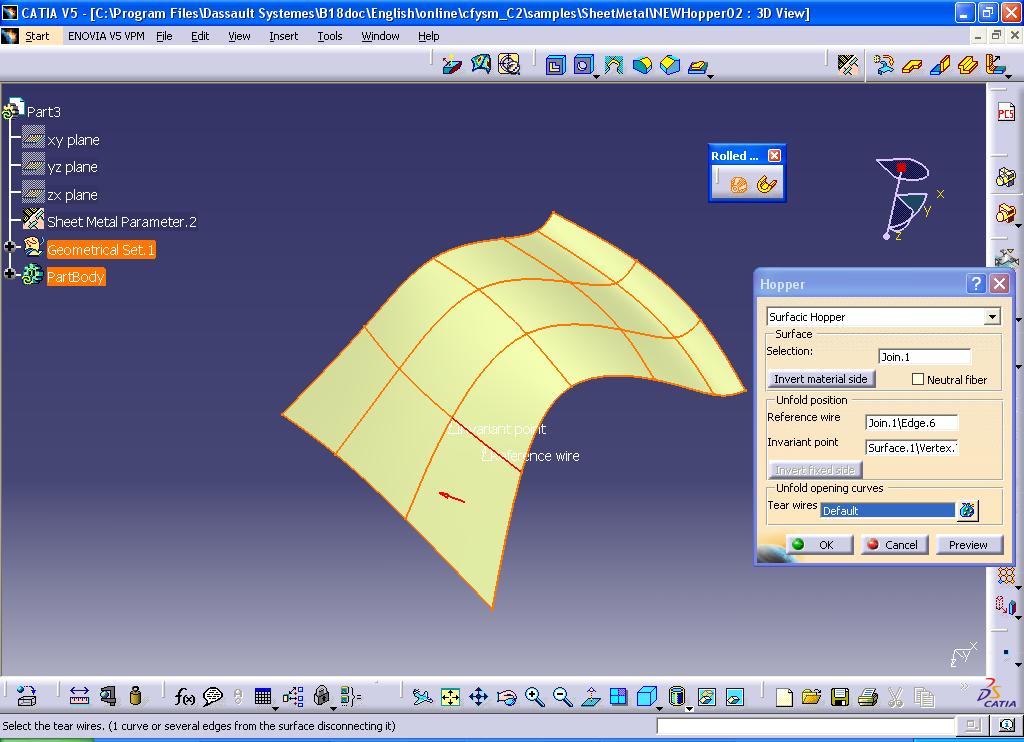Screen dimensions: 1024x742
Task: Activate the Fit All In view icon
Action: tap(450, 696)
